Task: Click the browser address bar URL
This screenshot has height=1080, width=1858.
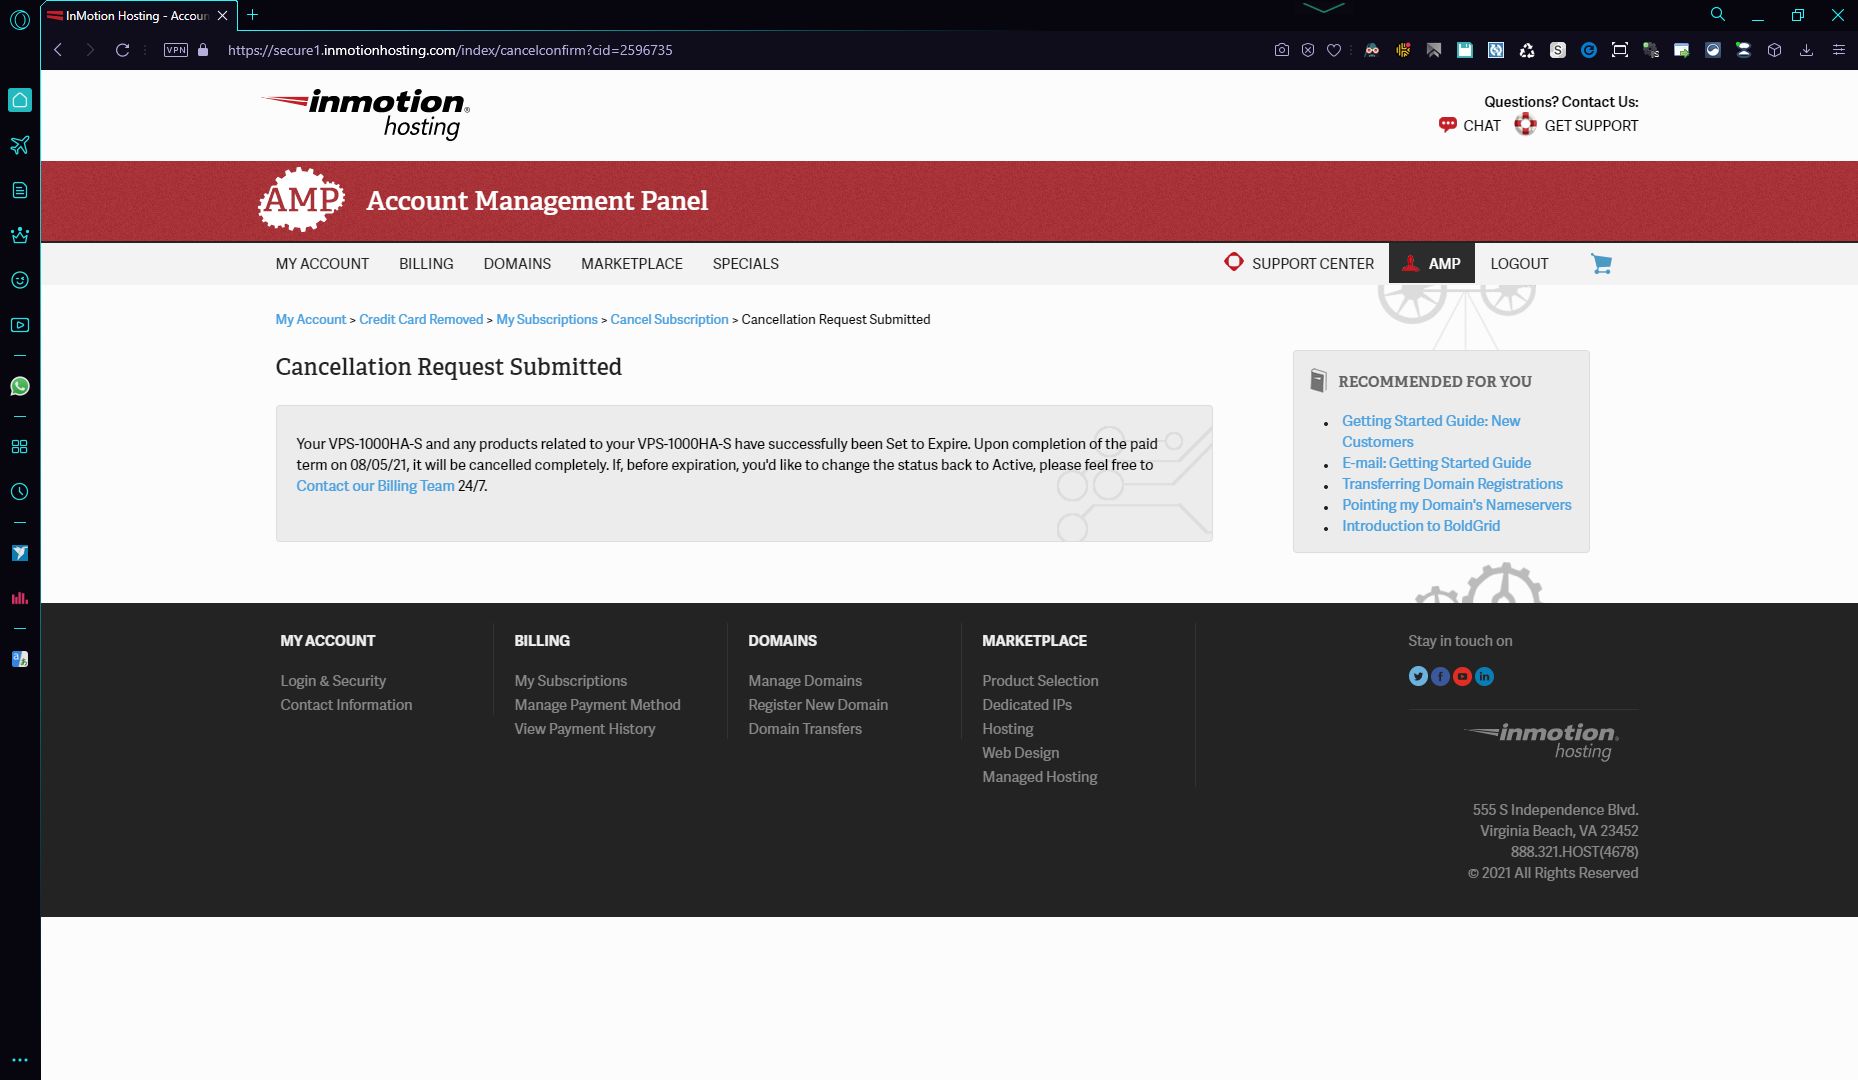Action: (450, 50)
